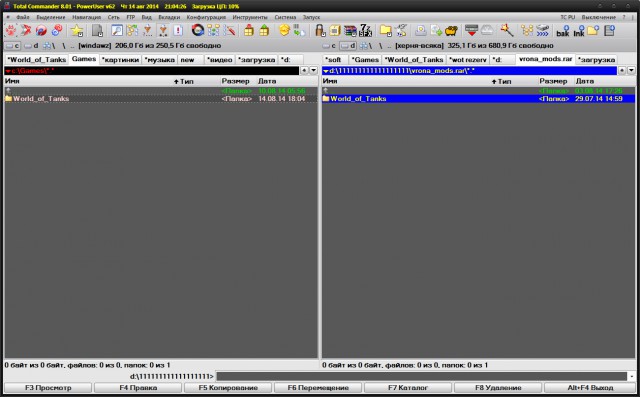The image size is (640, 397).
Task: Click the magnifying glass search icon
Action: point(117,31)
